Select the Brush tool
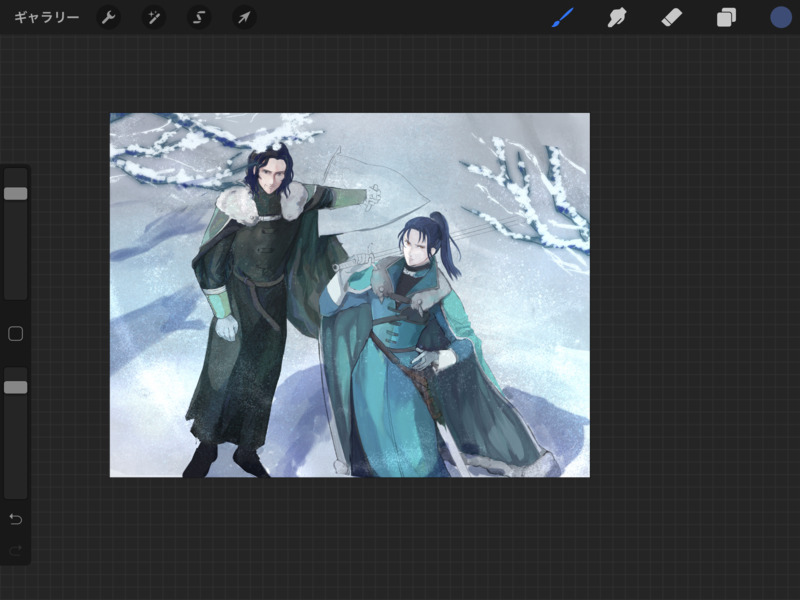Screen dimensions: 800x600 tap(562, 18)
